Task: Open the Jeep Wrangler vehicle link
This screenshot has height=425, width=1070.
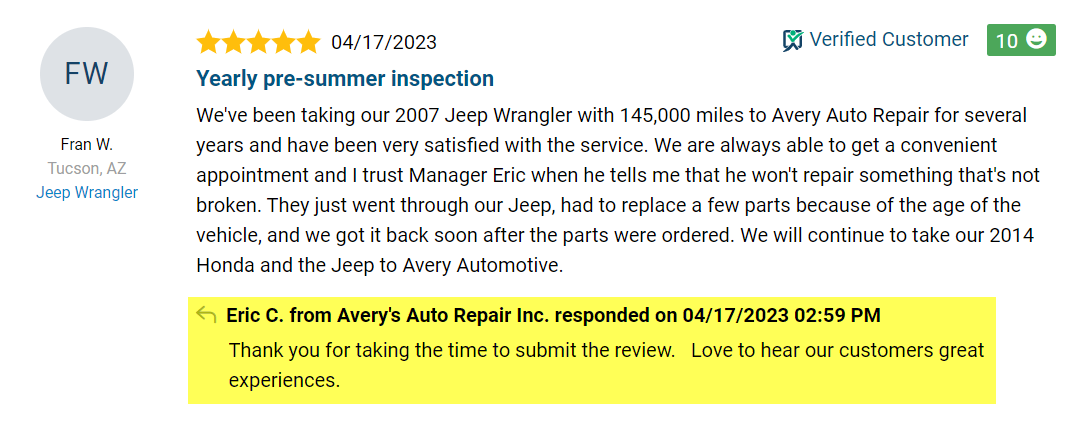Action: click(87, 192)
